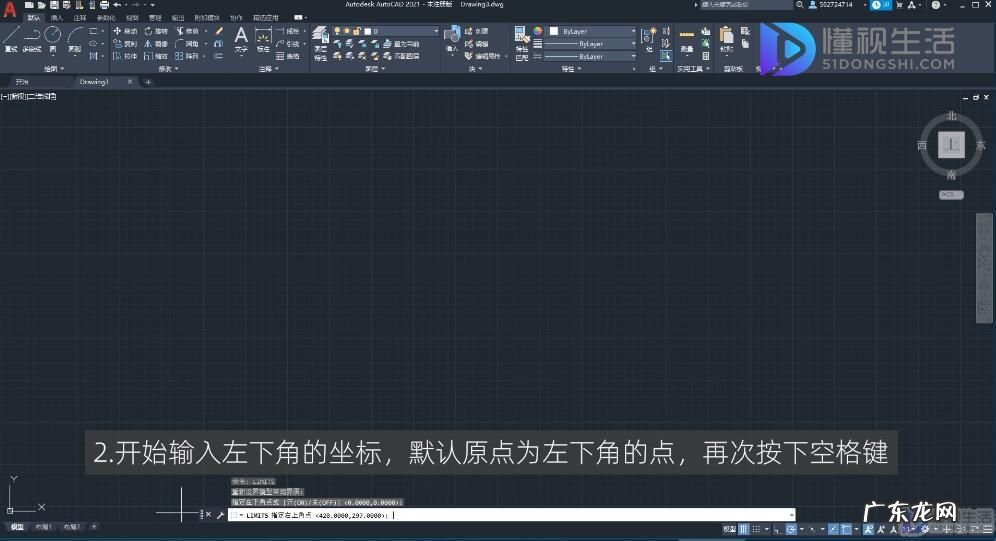Click the Undo arrow
The height and width of the screenshot is (541, 996).
tap(117, 5)
